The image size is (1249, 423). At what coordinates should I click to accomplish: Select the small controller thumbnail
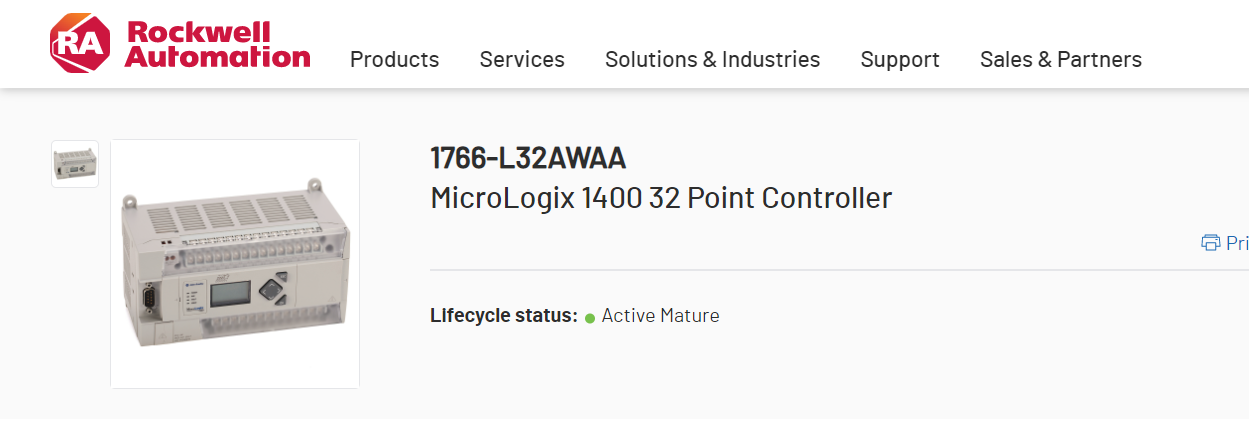[75, 164]
